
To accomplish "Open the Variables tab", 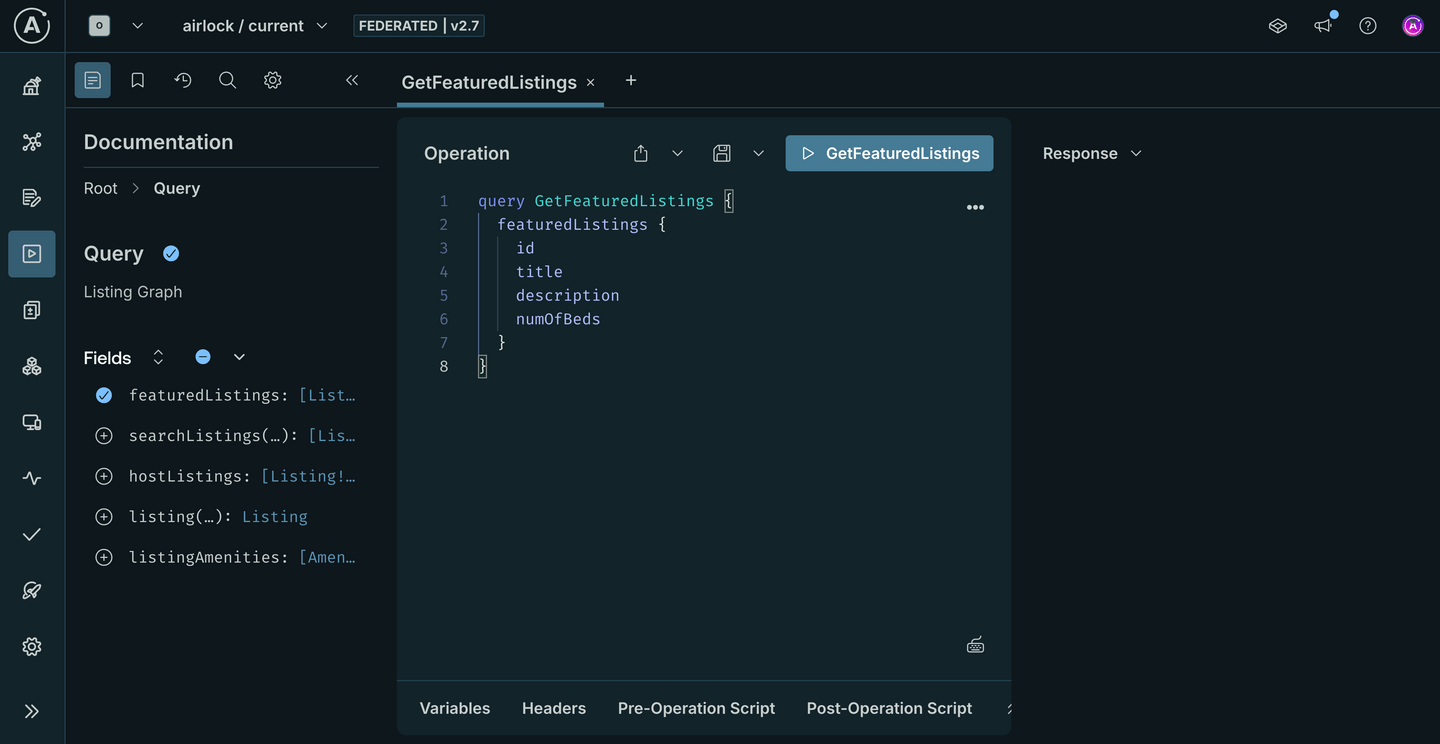I will (x=455, y=708).
